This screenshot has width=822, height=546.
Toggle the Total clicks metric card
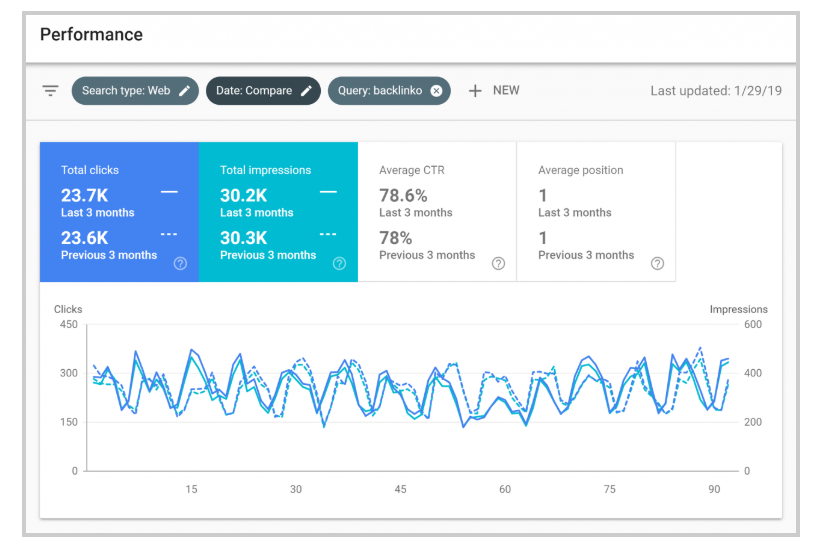tap(120, 212)
